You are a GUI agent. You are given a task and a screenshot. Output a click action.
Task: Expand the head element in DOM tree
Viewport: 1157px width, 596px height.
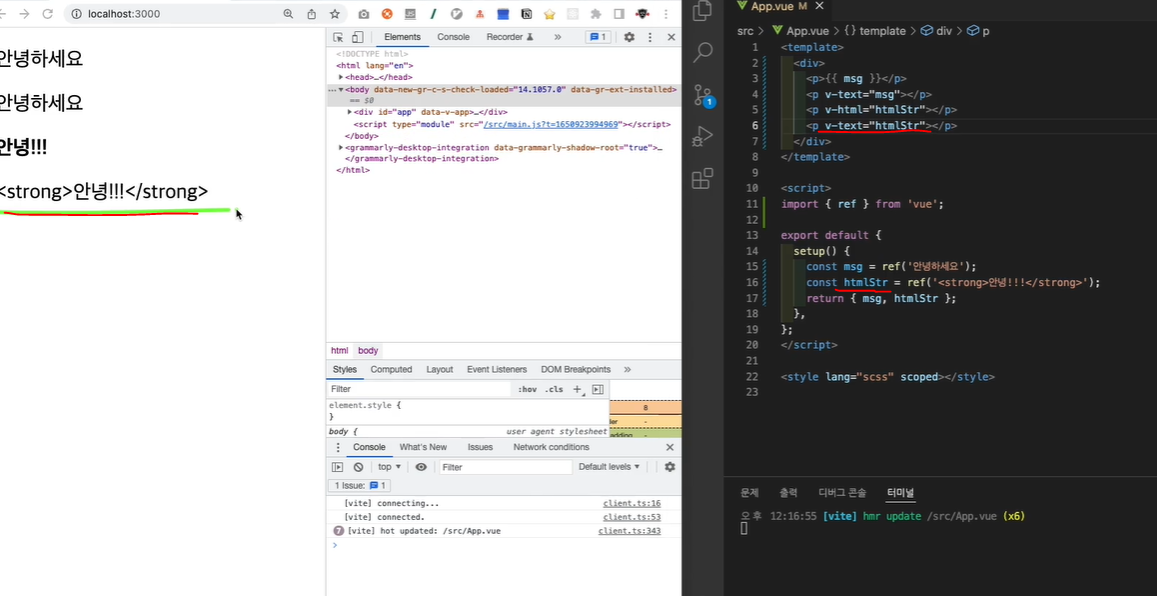[341, 77]
